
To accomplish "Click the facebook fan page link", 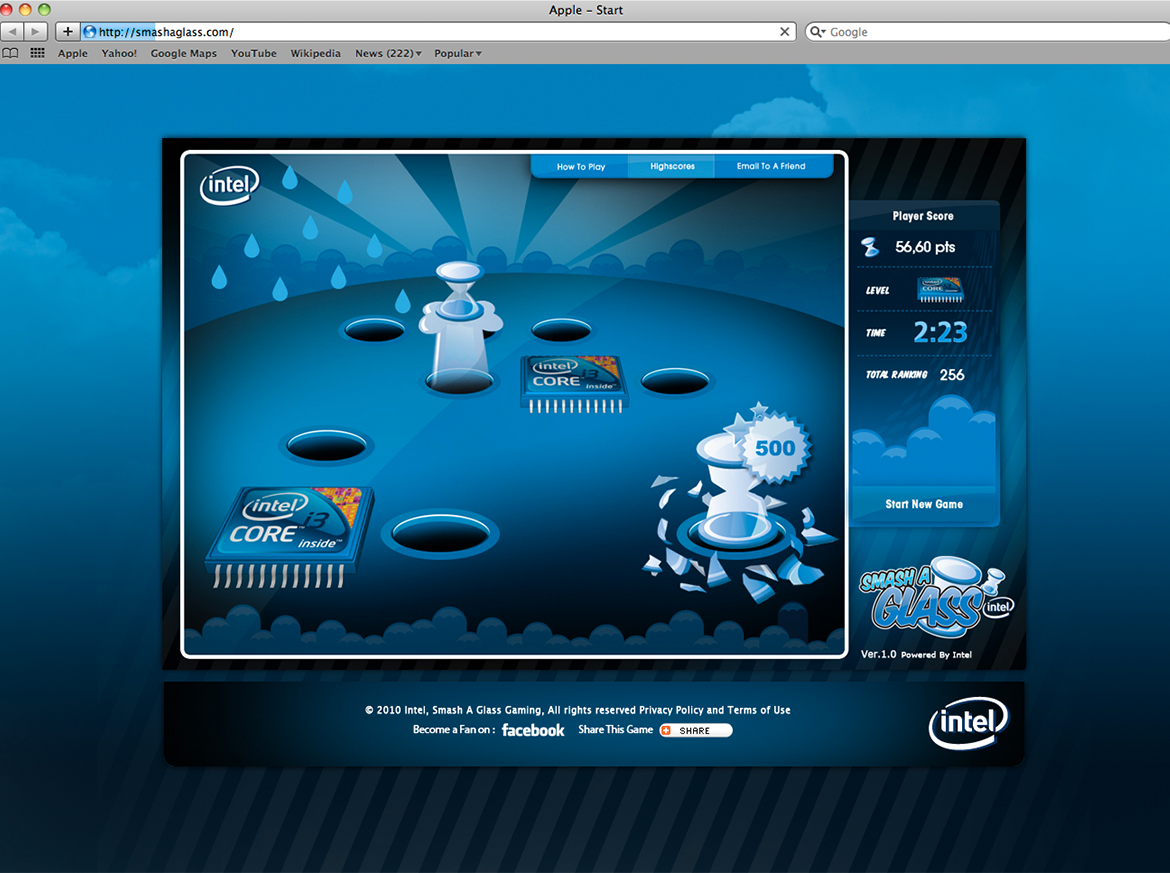I will tap(533, 730).
